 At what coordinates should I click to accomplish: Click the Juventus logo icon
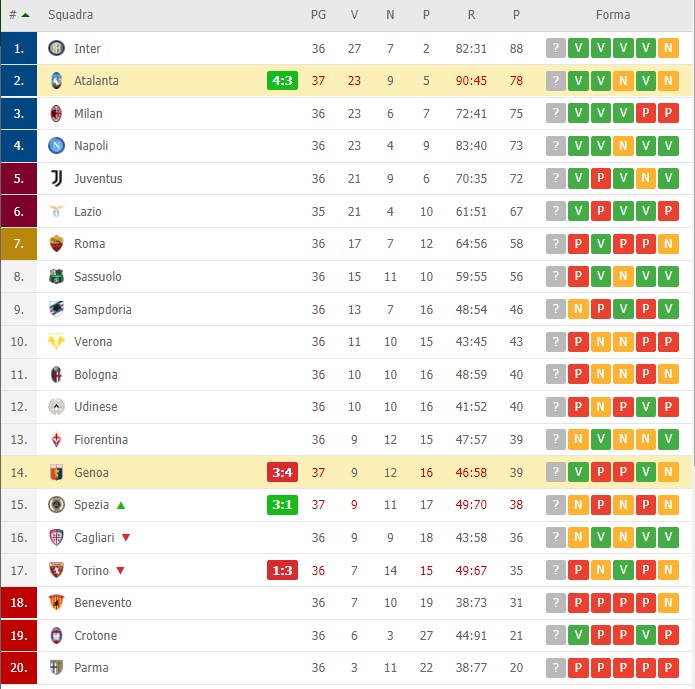(x=56, y=178)
